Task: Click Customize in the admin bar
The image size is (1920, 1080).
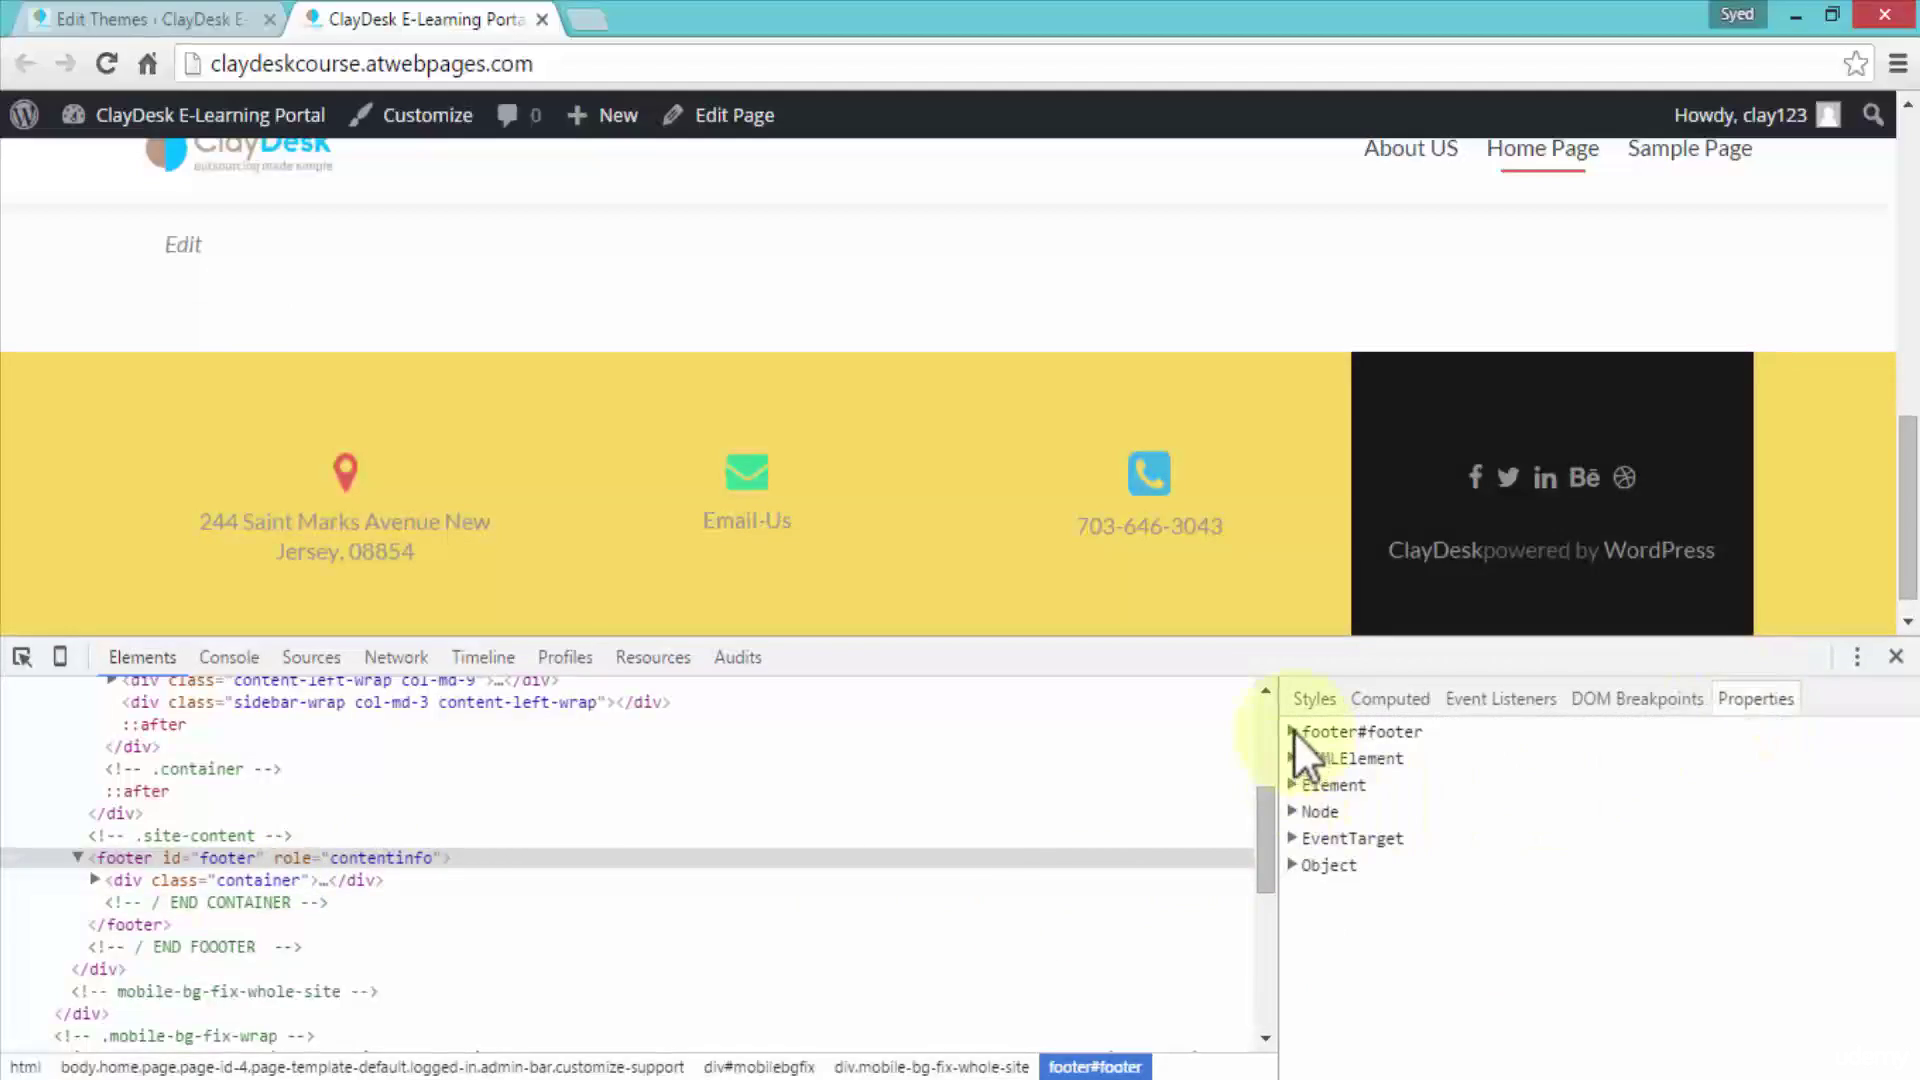Action: click(x=411, y=115)
